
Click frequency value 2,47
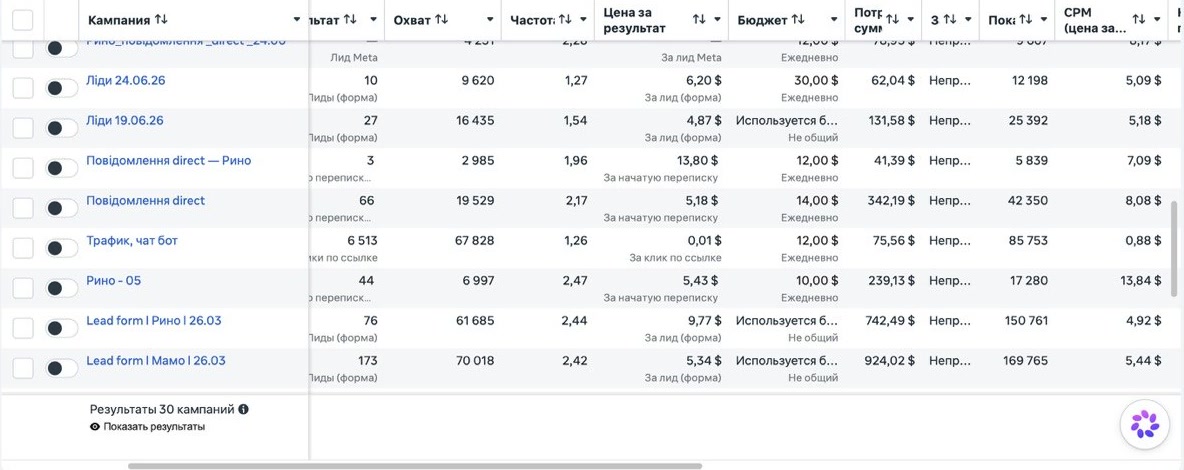pyautogui.click(x=575, y=281)
